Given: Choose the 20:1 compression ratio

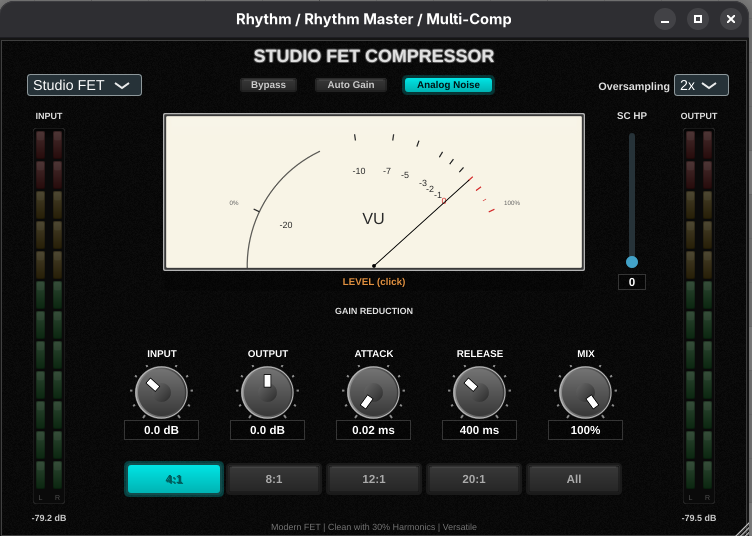Looking at the screenshot, I should (x=474, y=479).
